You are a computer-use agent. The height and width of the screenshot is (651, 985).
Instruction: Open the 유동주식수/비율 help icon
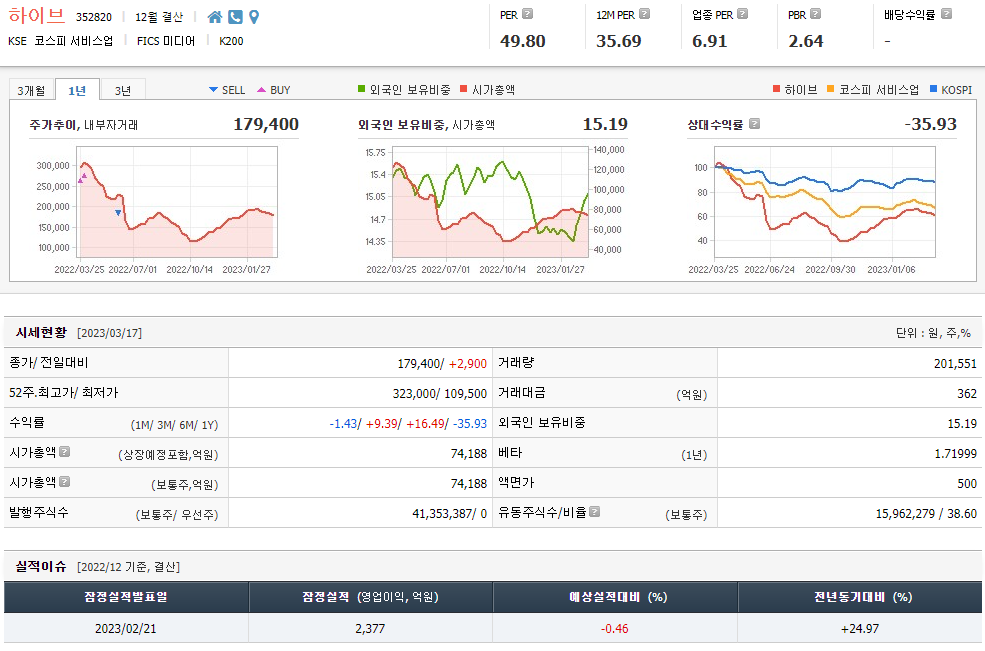click(x=594, y=512)
